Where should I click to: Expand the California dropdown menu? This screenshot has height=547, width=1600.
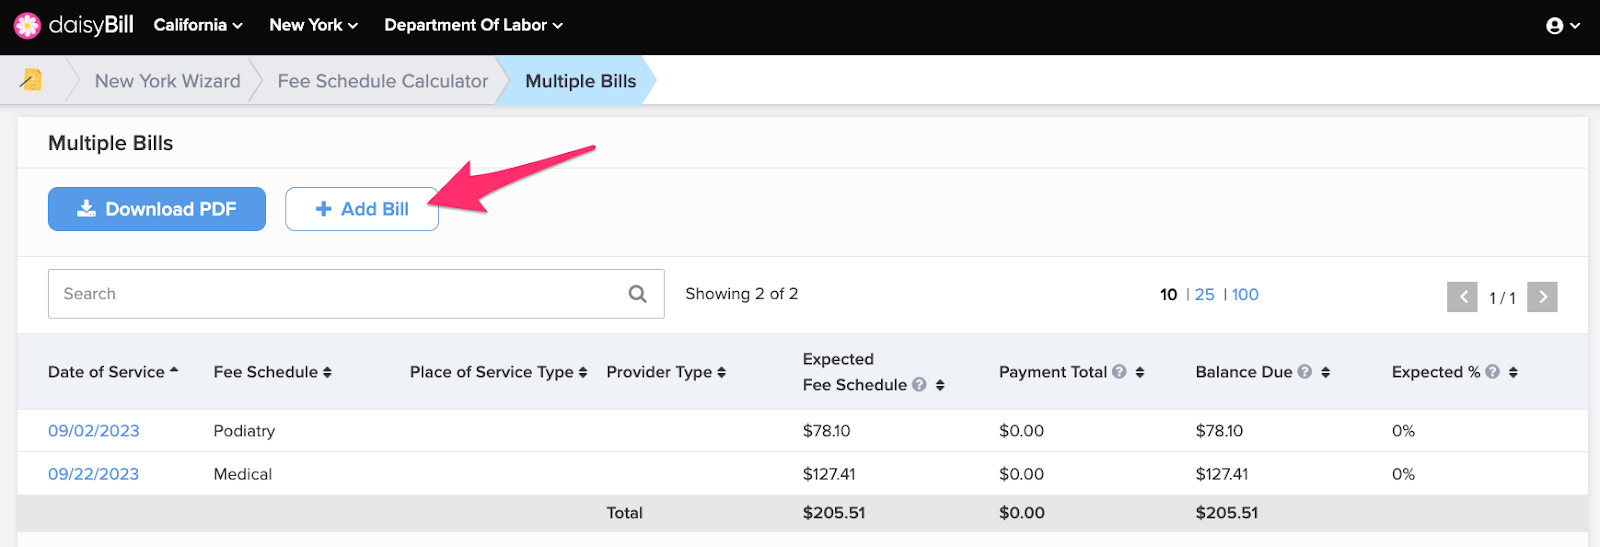coord(198,25)
